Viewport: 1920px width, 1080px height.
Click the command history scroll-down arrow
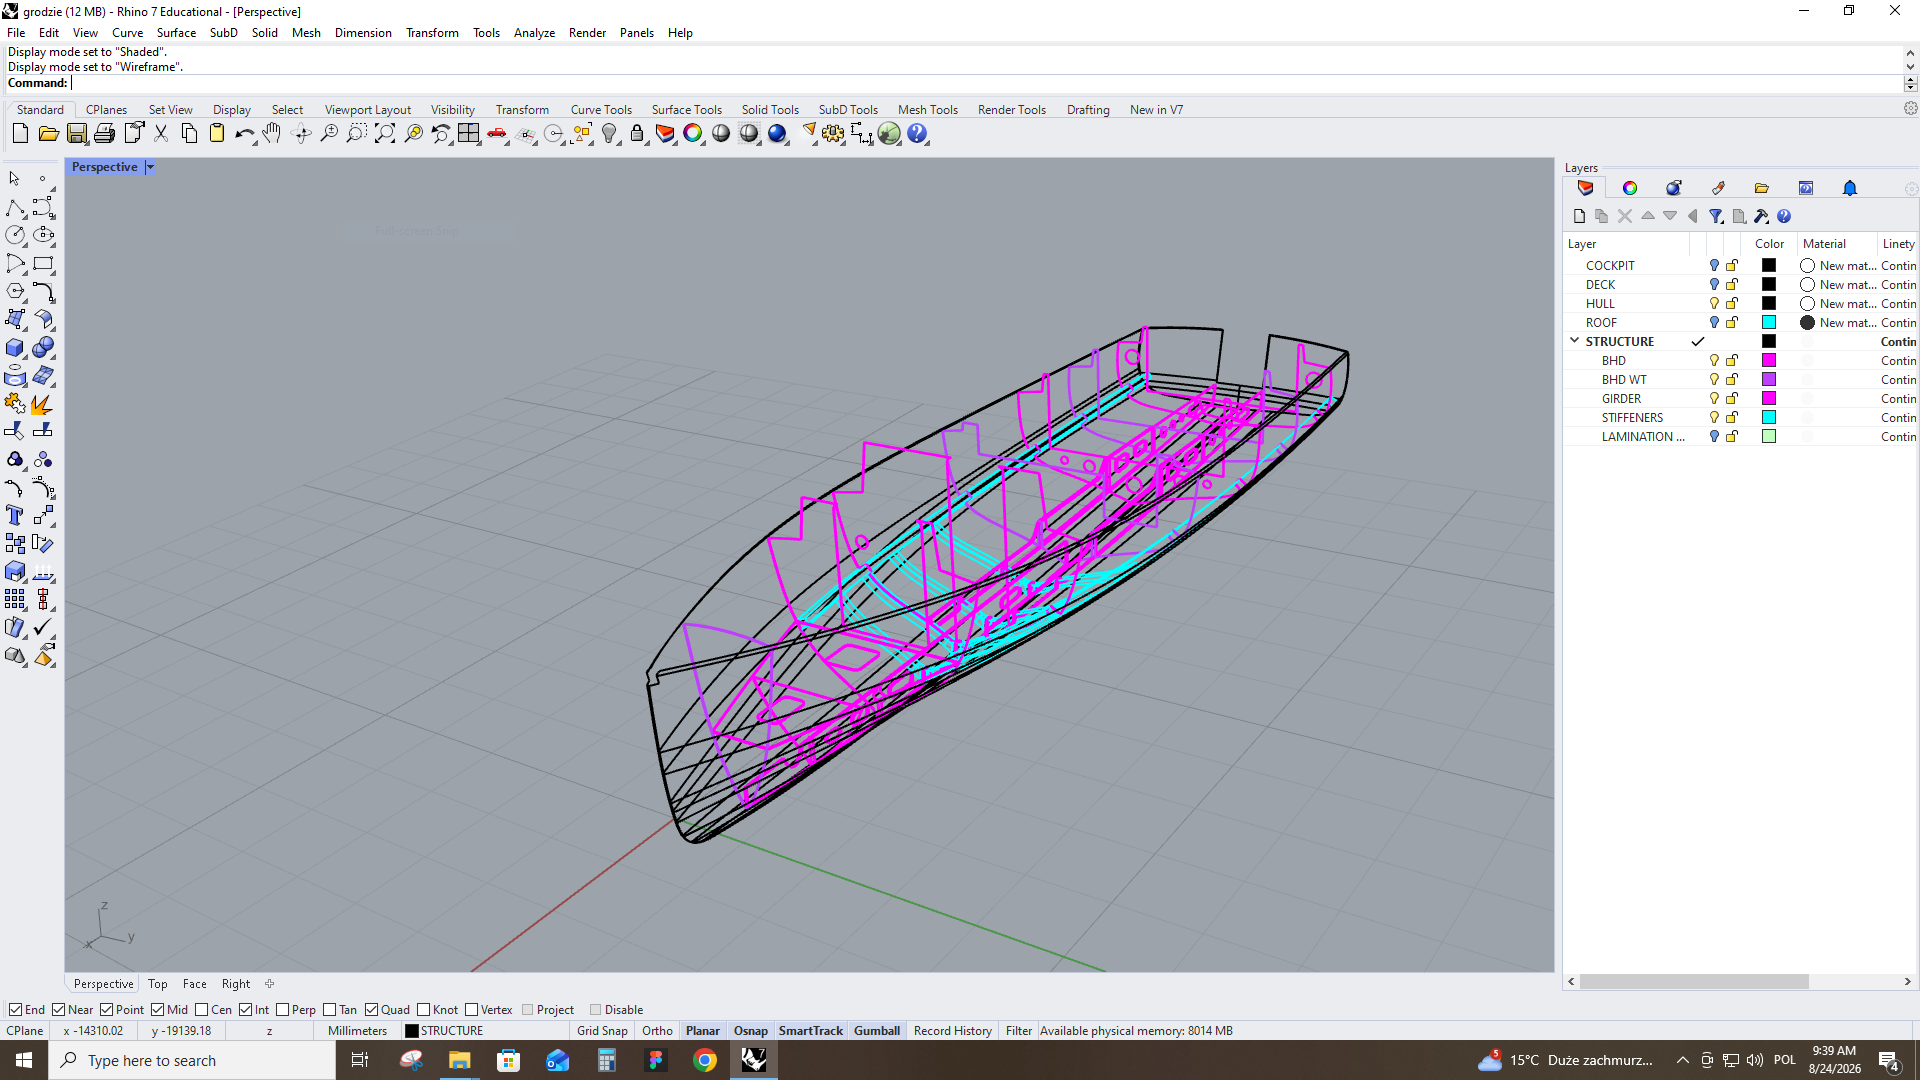tap(1910, 67)
